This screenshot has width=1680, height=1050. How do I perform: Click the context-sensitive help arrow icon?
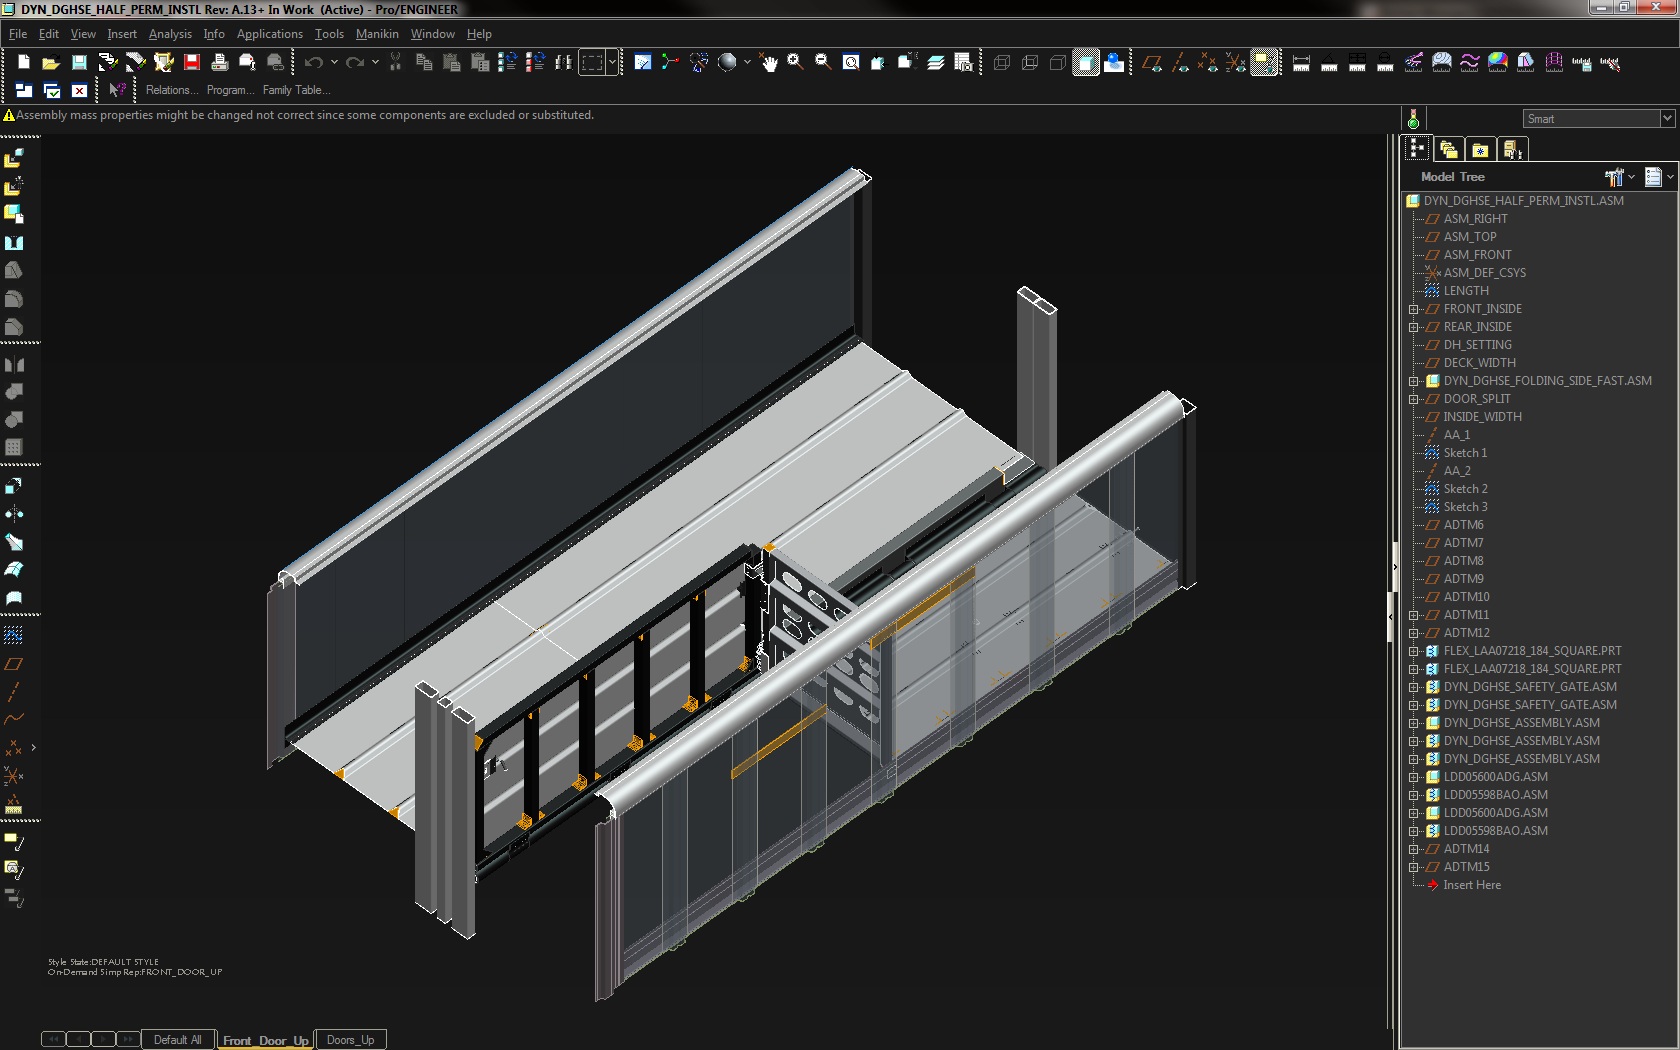pyautogui.click(x=117, y=90)
